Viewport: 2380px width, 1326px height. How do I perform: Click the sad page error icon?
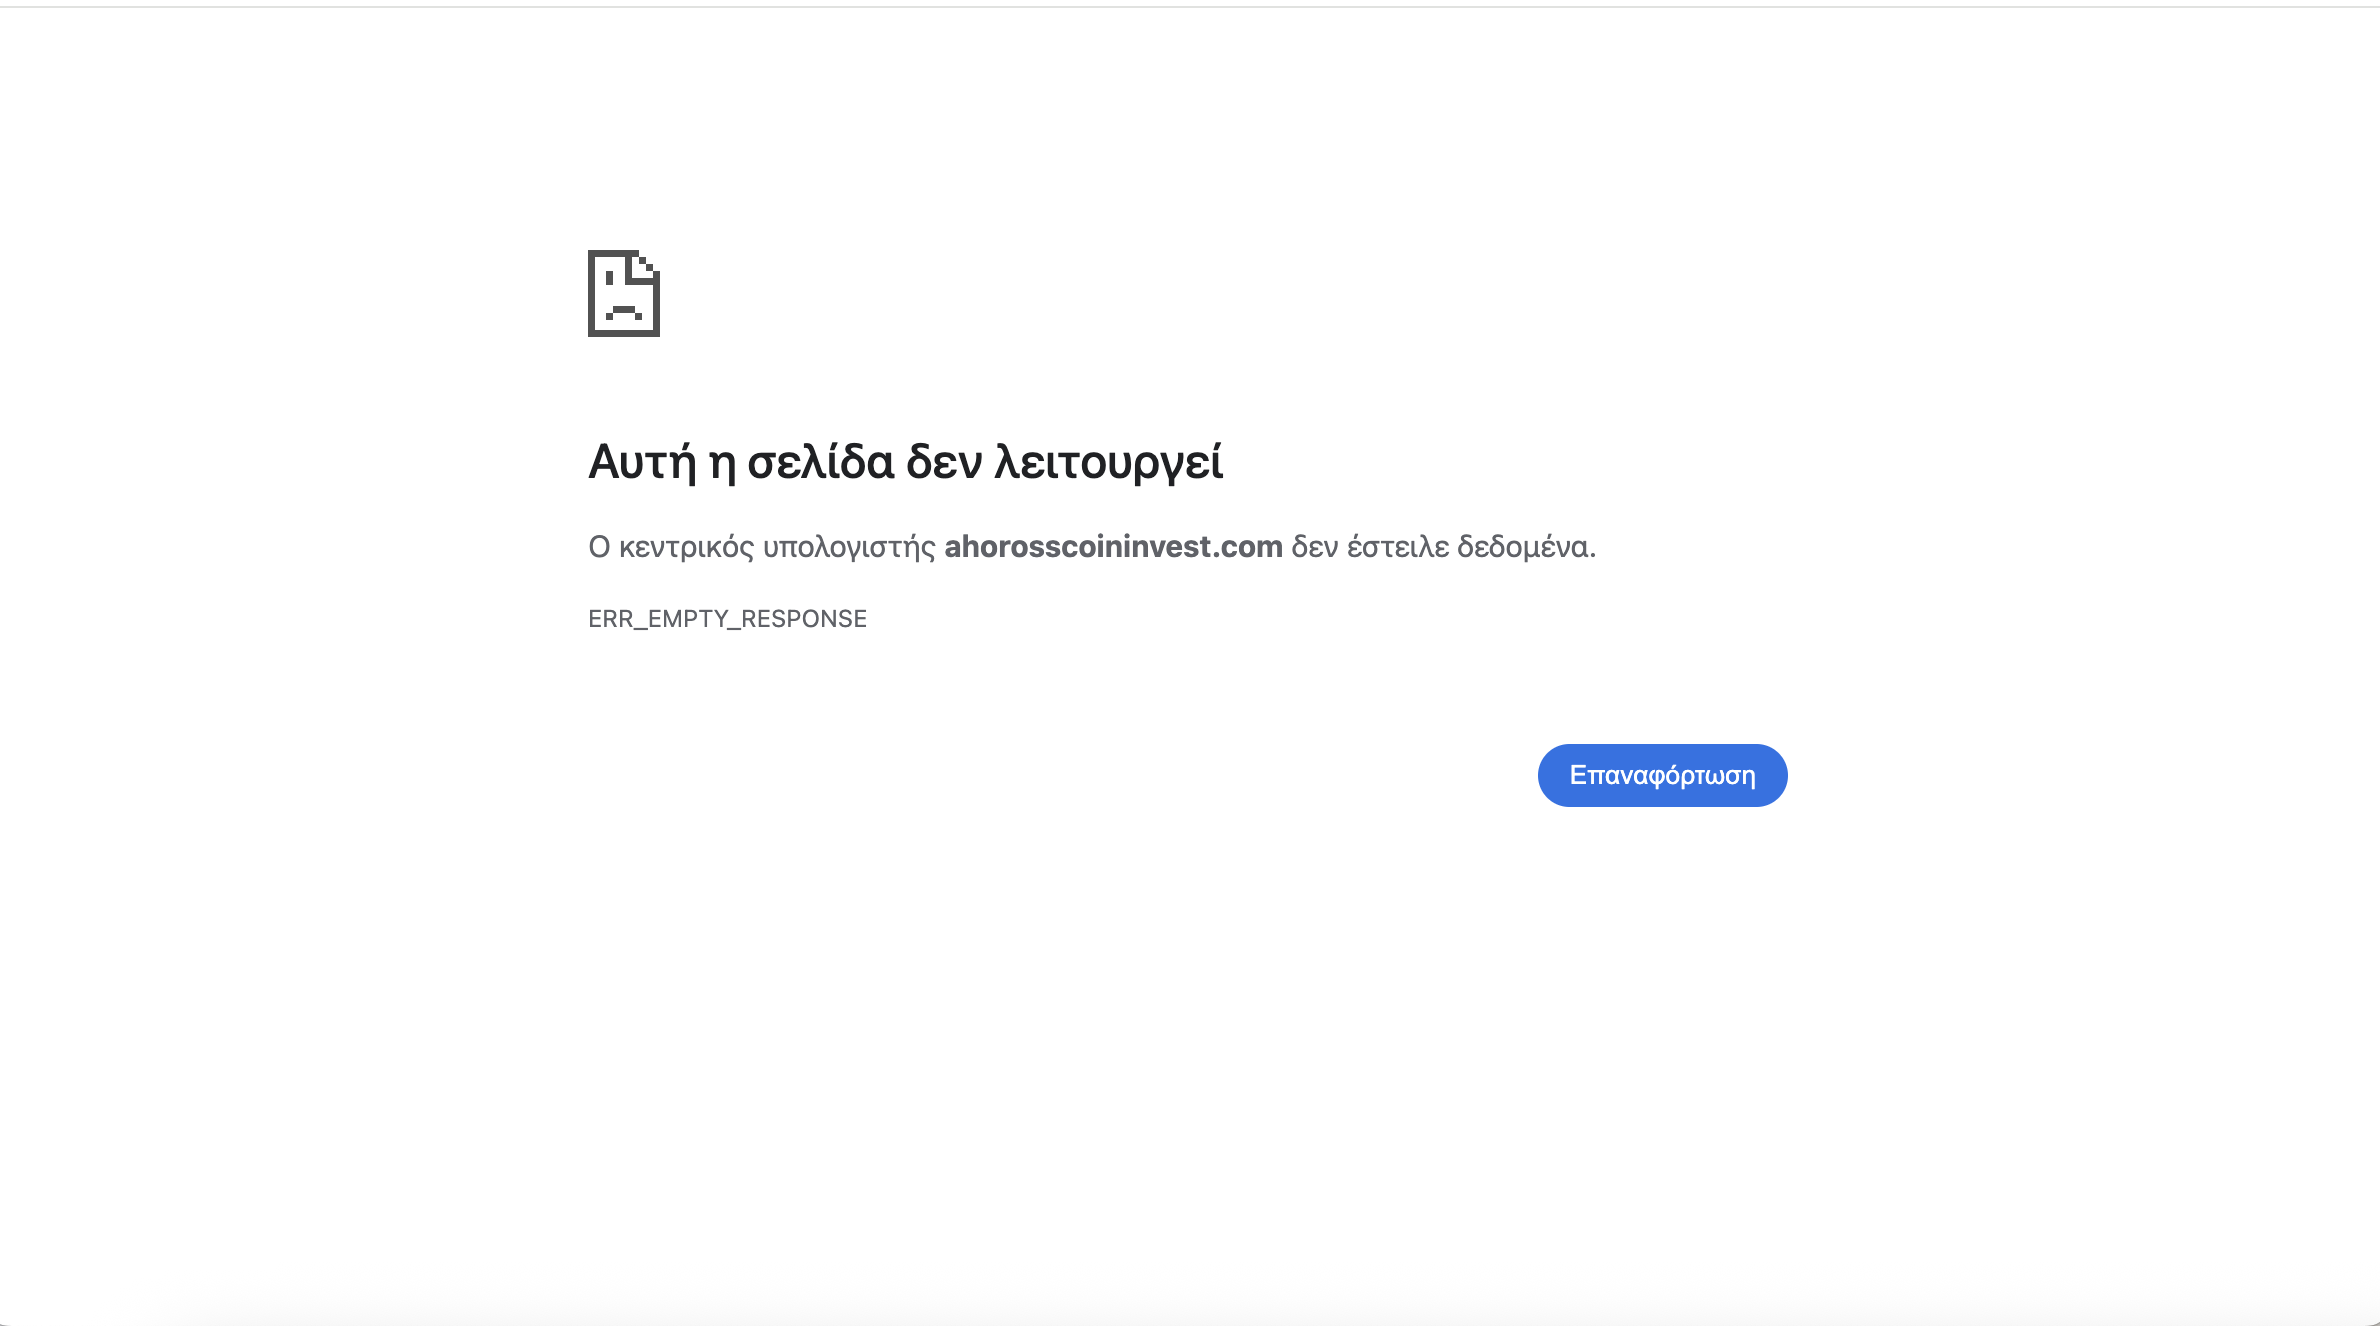623,293
